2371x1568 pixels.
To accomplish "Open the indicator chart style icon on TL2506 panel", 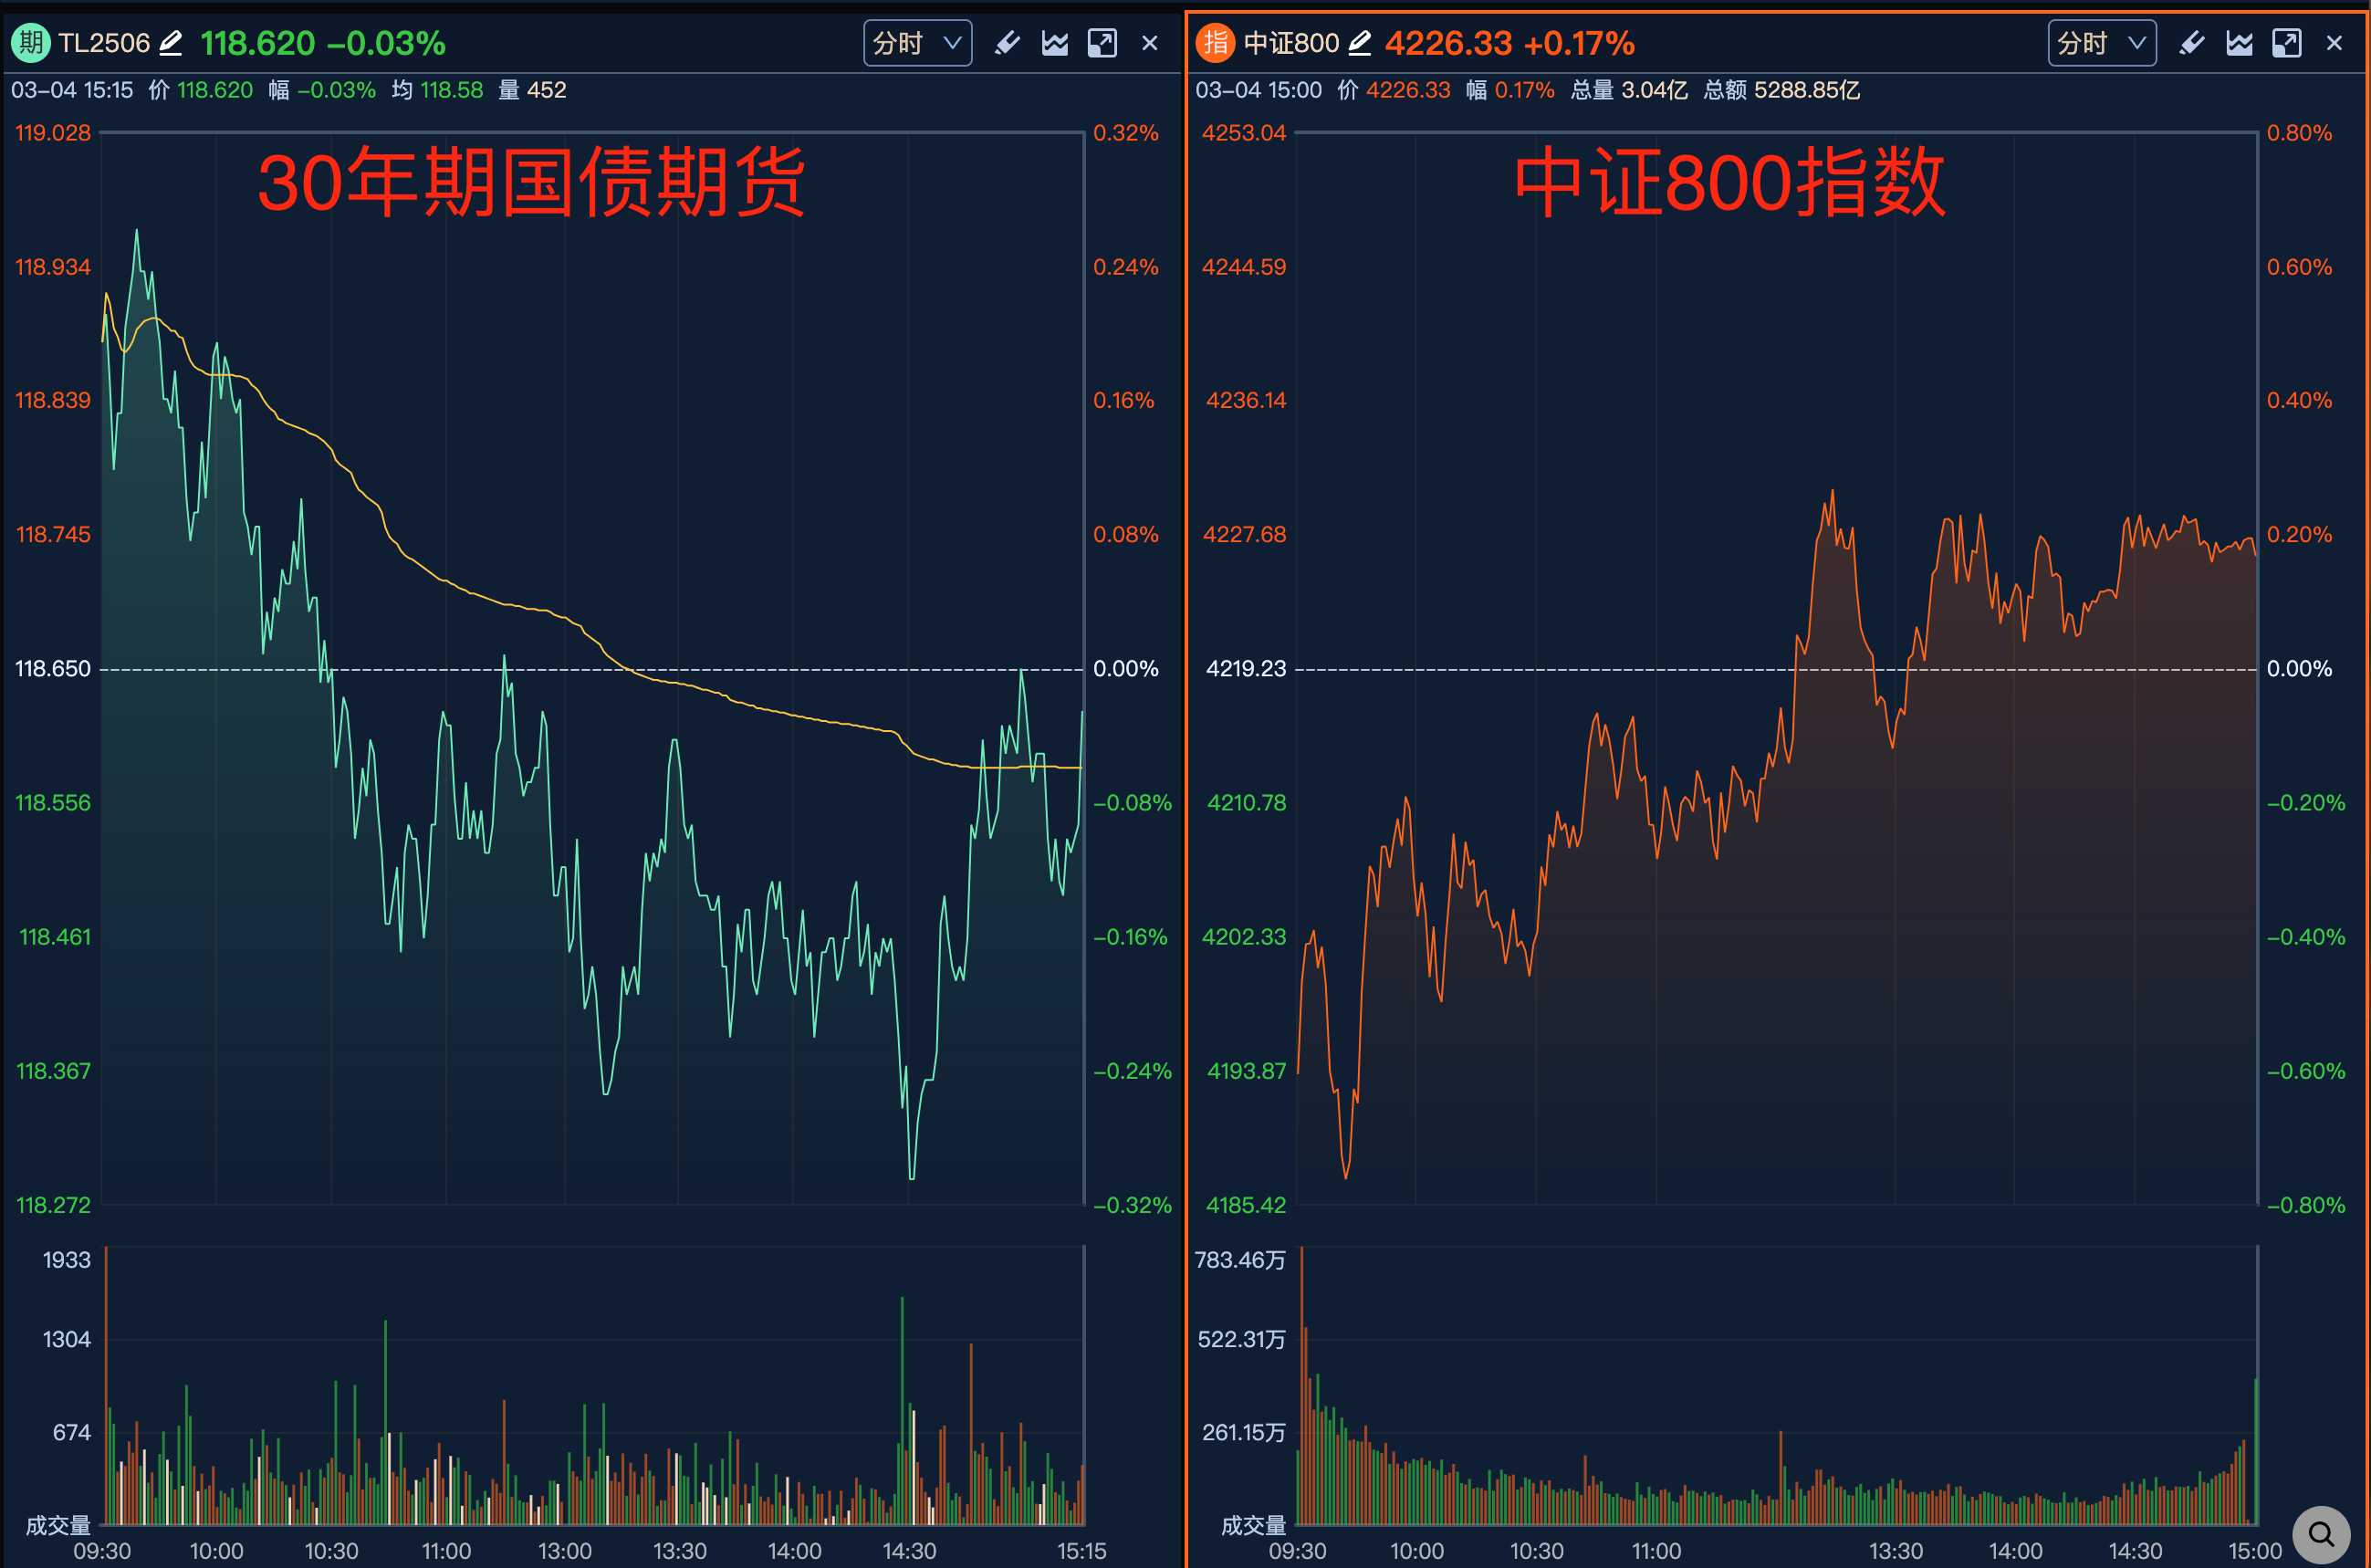I will click(x=1053, y=43).
